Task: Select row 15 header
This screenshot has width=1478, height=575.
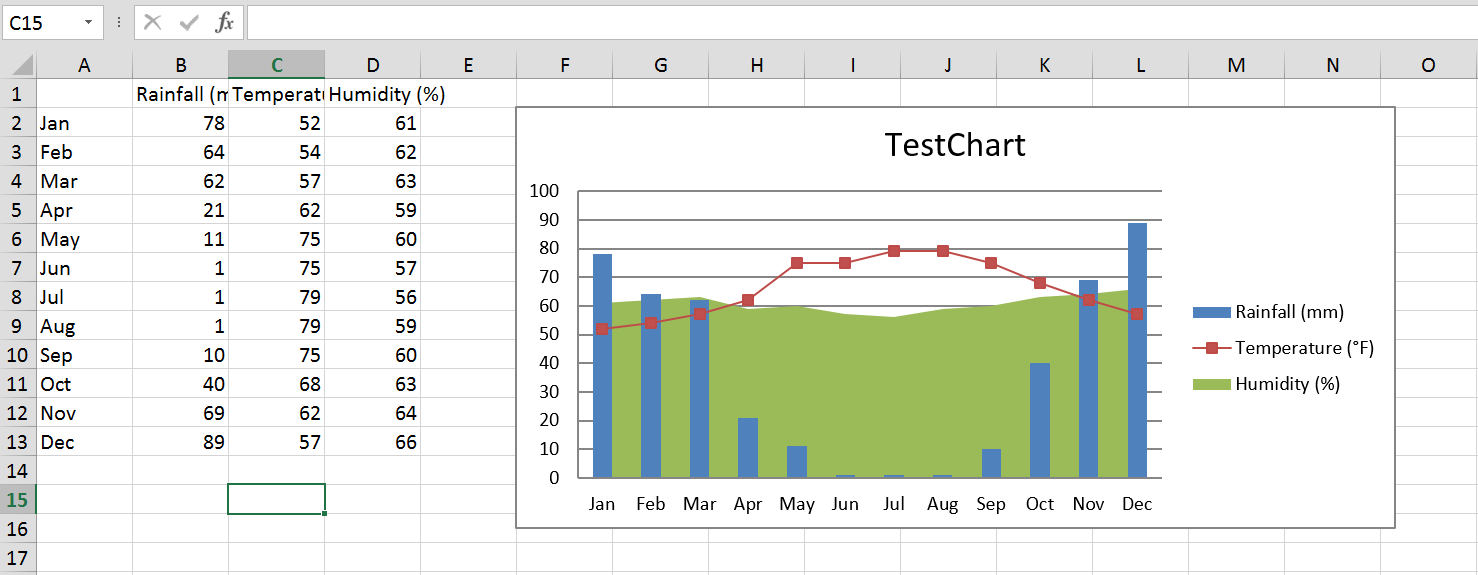Action: [x=18, y=499]
